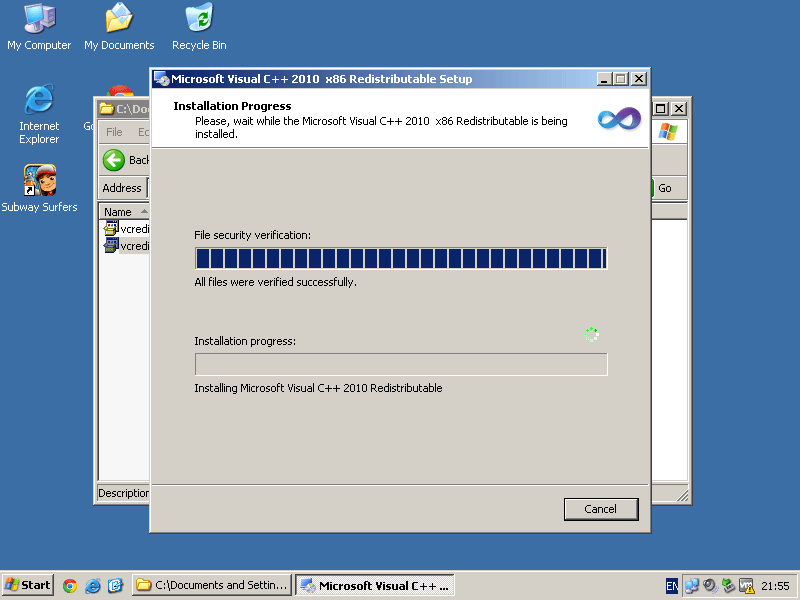Select the Internet Explorer desktop icon

[39, 114]
